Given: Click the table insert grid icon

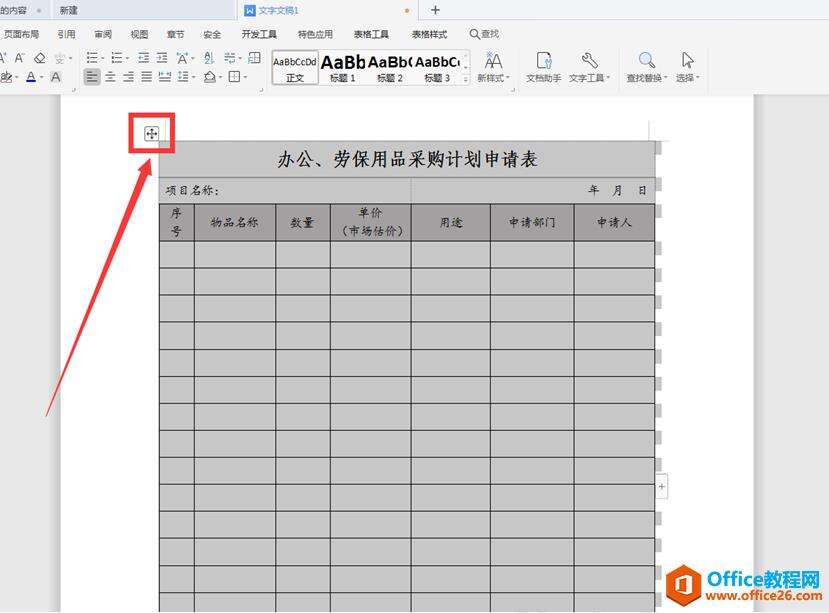Looking at the screenshot, I should pyautogui.click(x=254, y=58).
